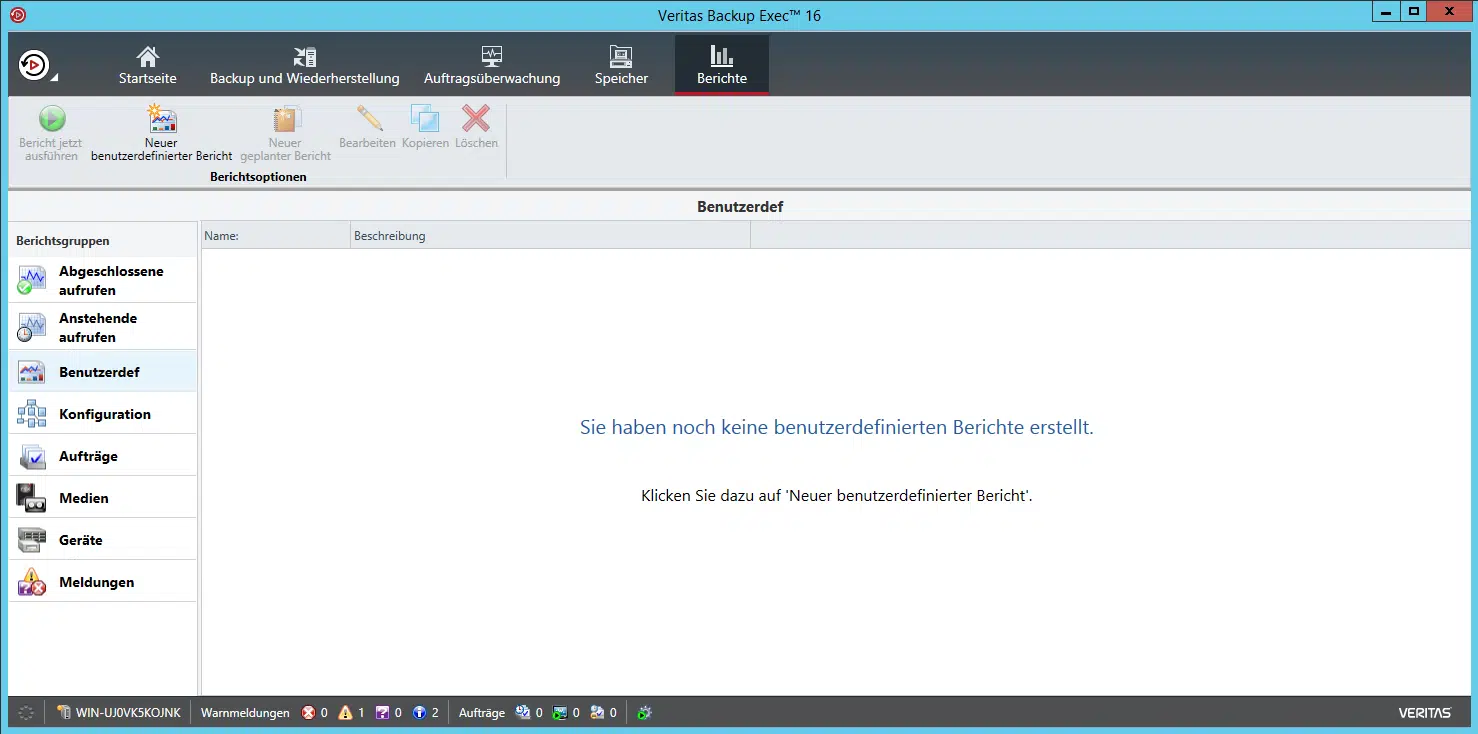This screenshot has width=1478, height=734.
Task: Click second Aufträge job status icon
Action: 560,713
